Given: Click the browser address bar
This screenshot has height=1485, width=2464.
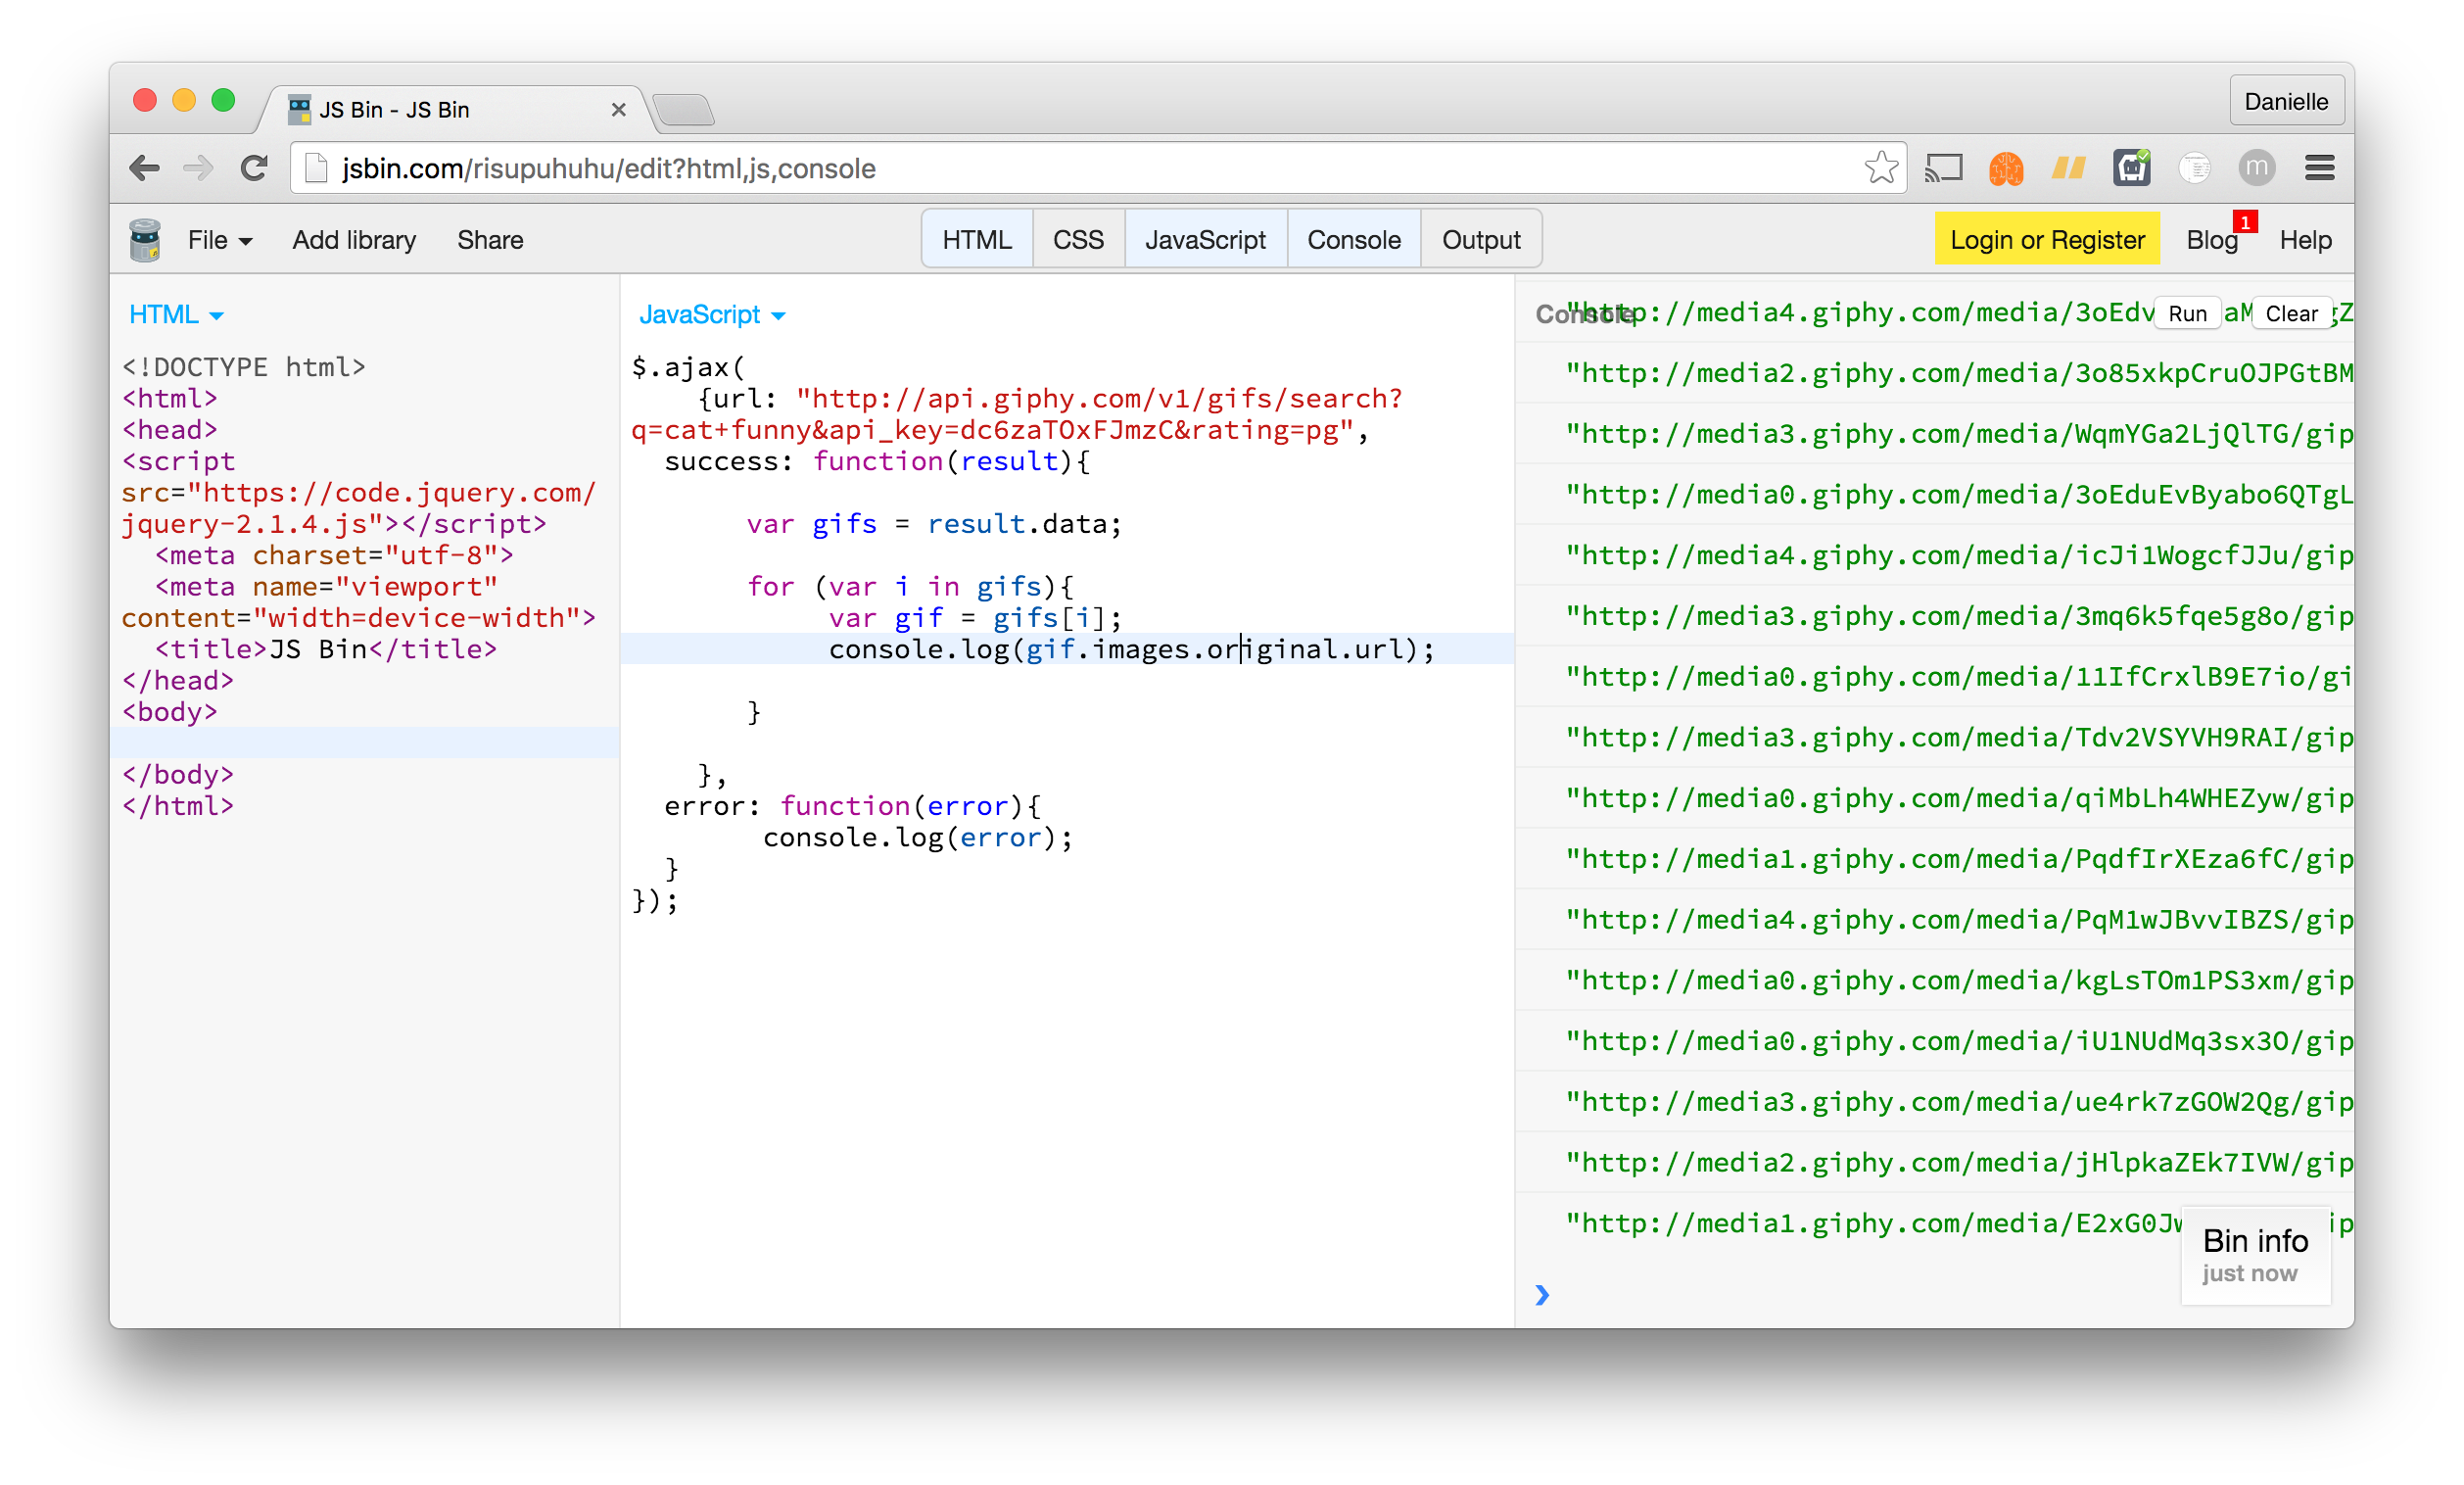Looking at the screenshot, I should 1098,168.
